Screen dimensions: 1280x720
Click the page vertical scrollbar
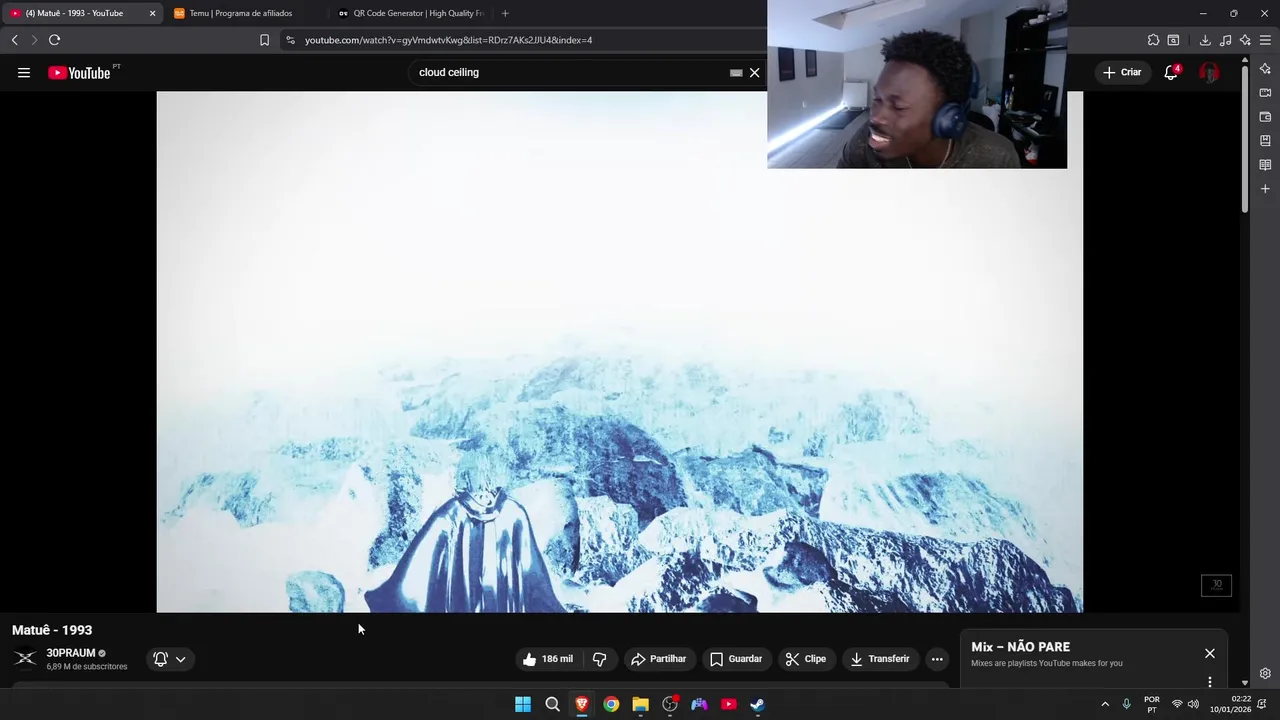pyautogui.click(x=1245, y=140)
